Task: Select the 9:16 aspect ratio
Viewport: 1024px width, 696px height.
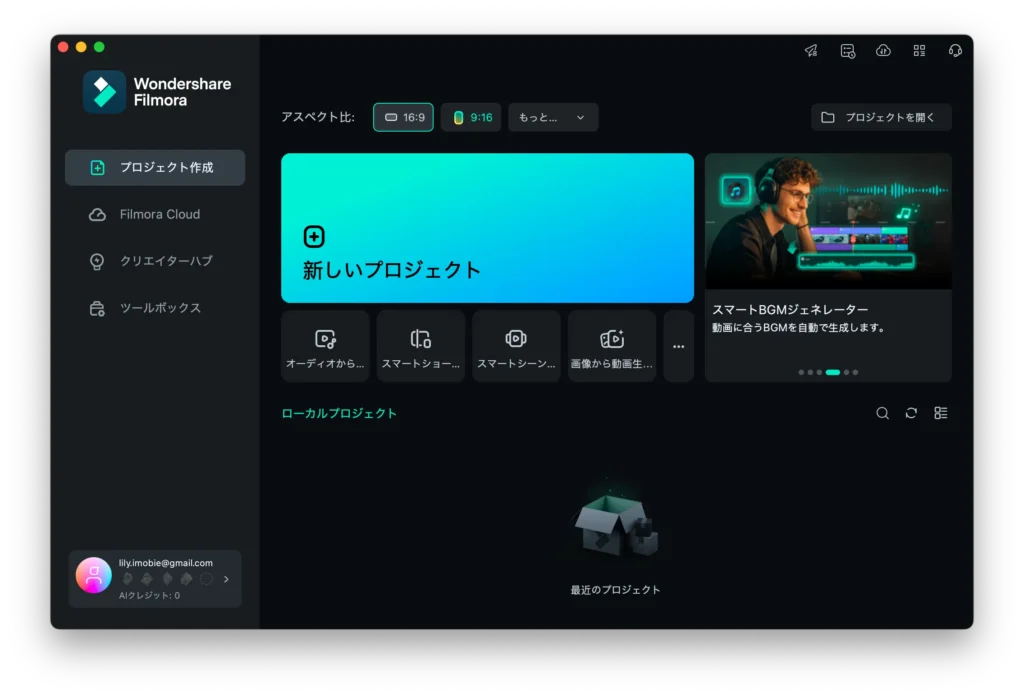Action: point(471,117)
